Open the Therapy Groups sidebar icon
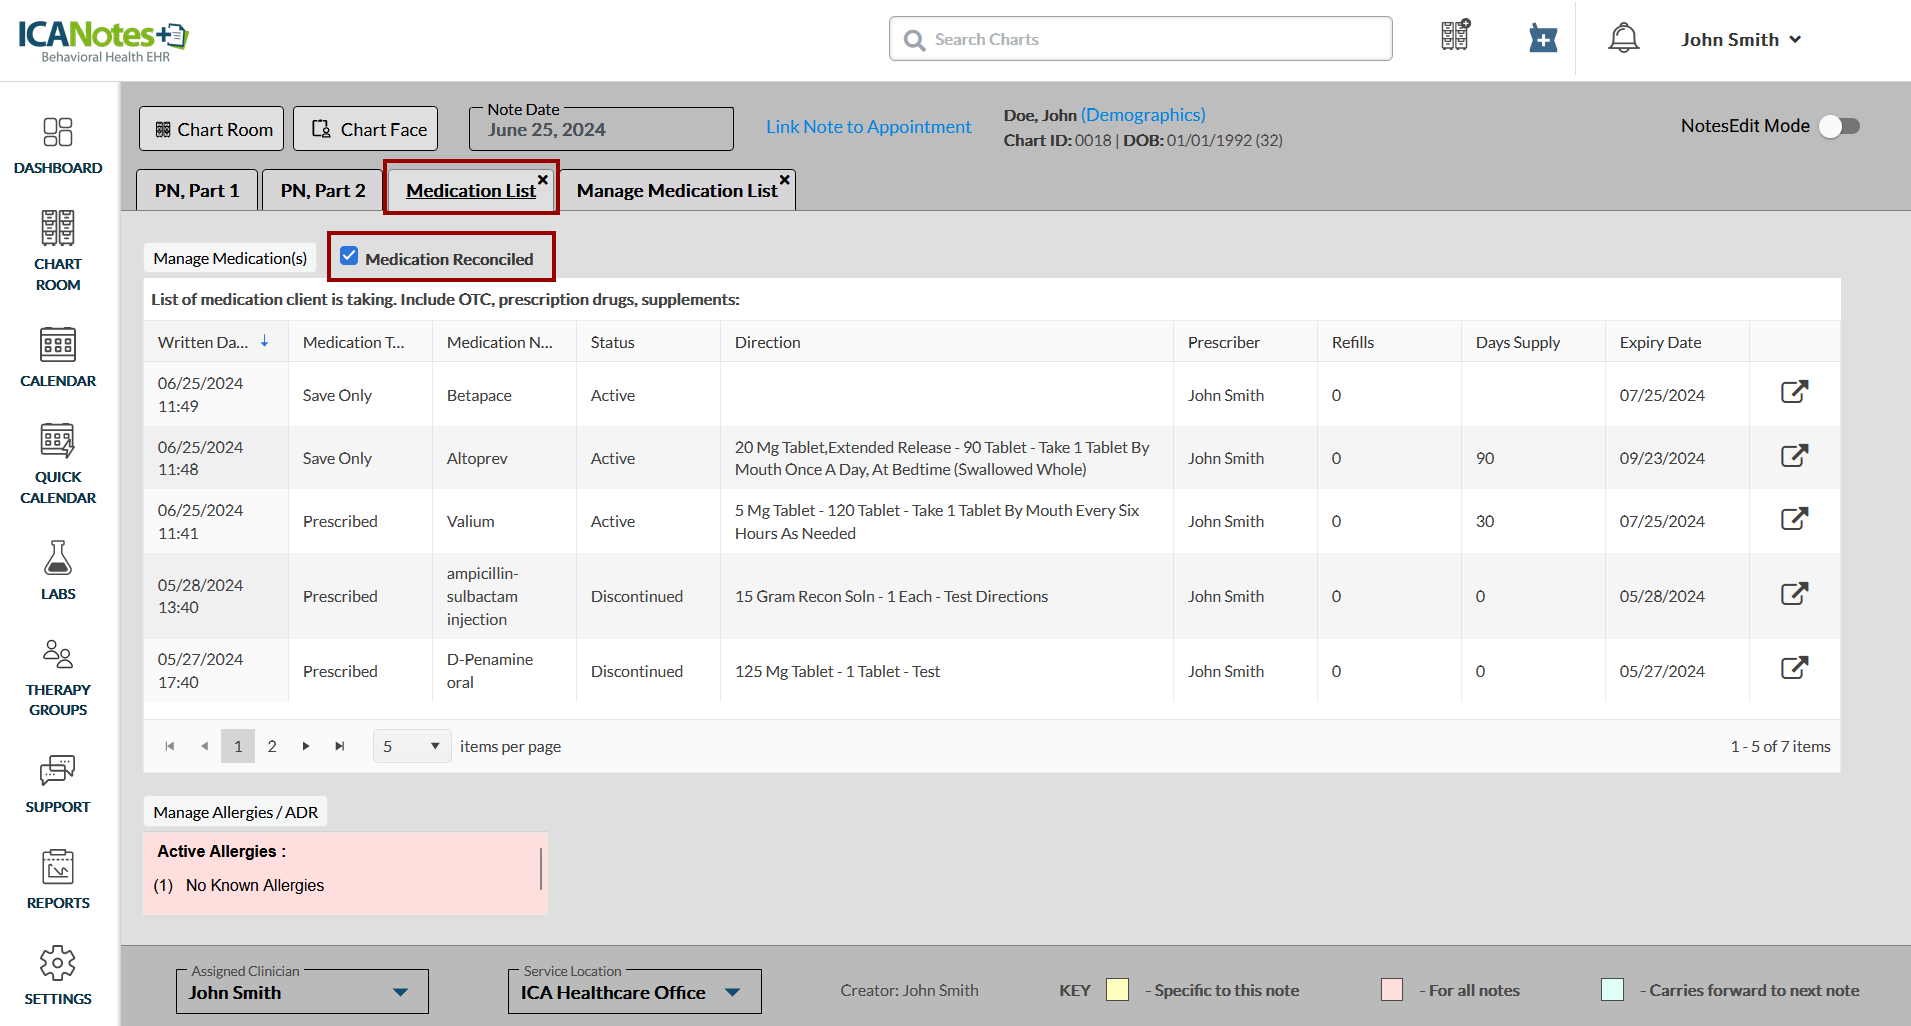Image resolution: width=1911 pixels, height=1026 pixels. click(x=58, y=655)
